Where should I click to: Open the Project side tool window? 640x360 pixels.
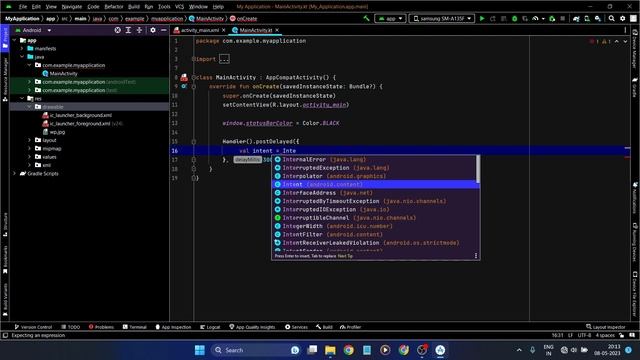[x=5, y=39]
